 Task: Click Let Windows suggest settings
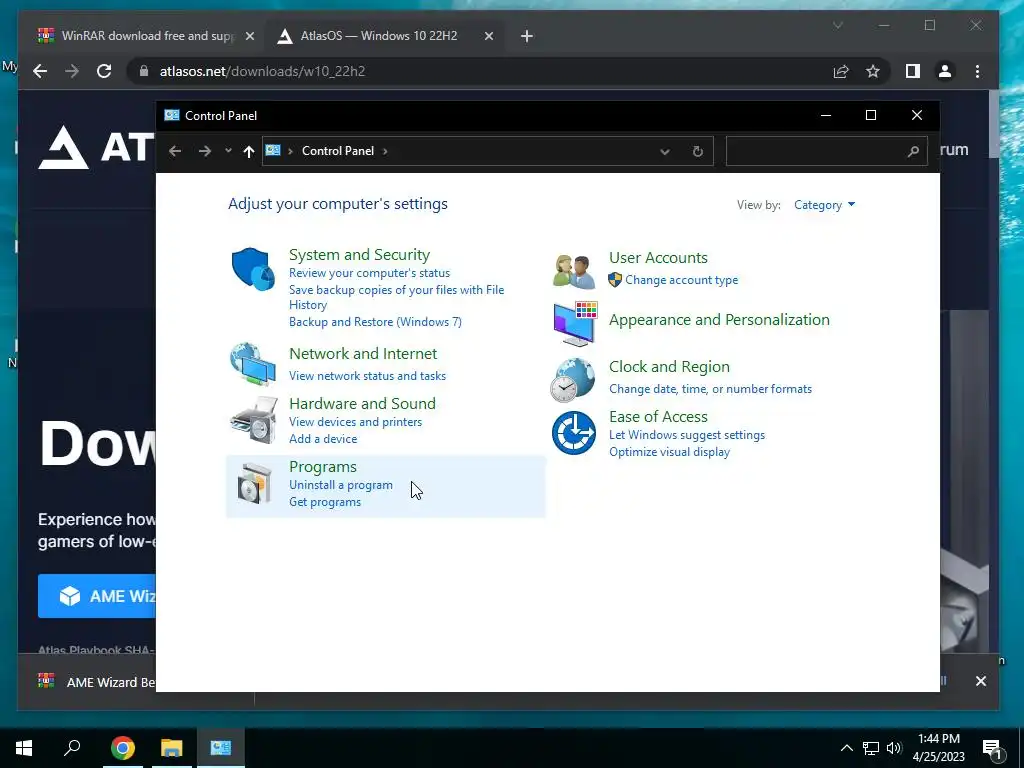(x=687, y=435)
